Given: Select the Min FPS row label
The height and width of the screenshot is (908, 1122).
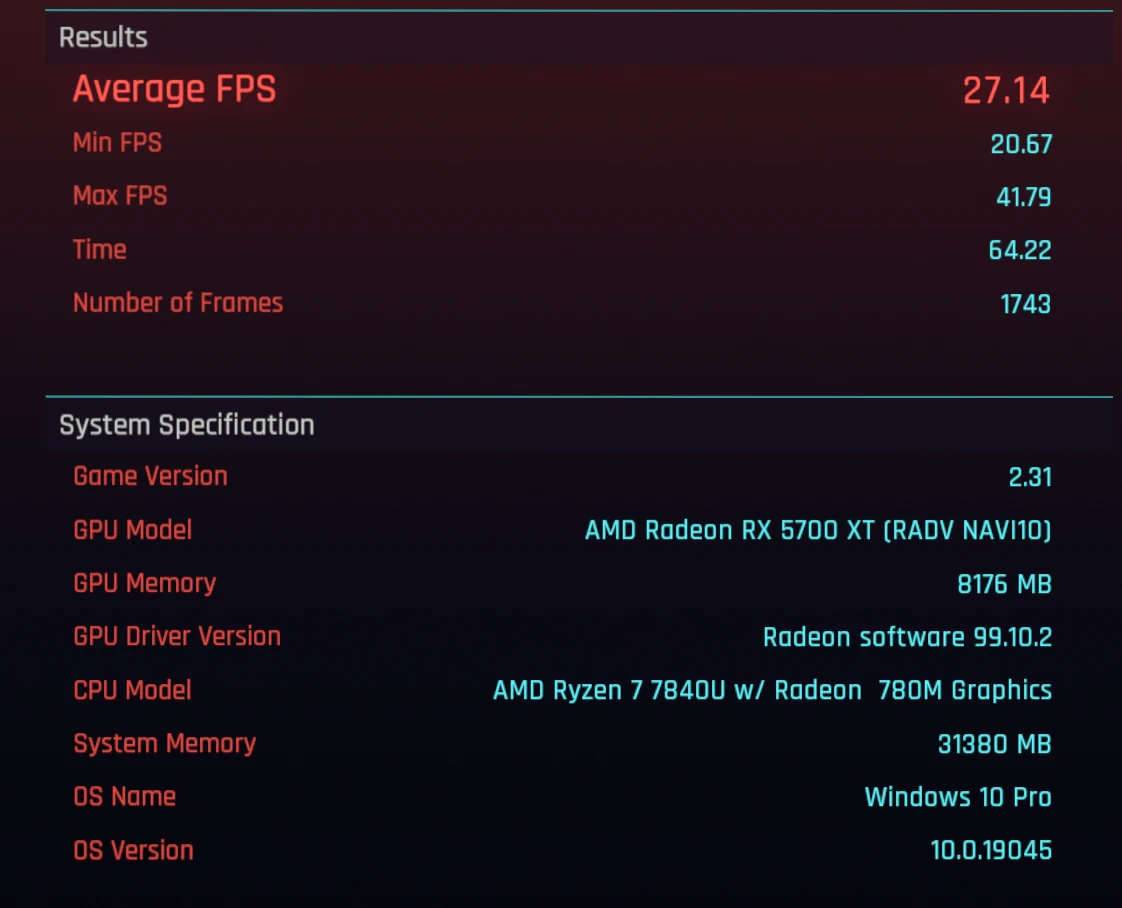Looking at the screenshot, I should click(117, 142).
